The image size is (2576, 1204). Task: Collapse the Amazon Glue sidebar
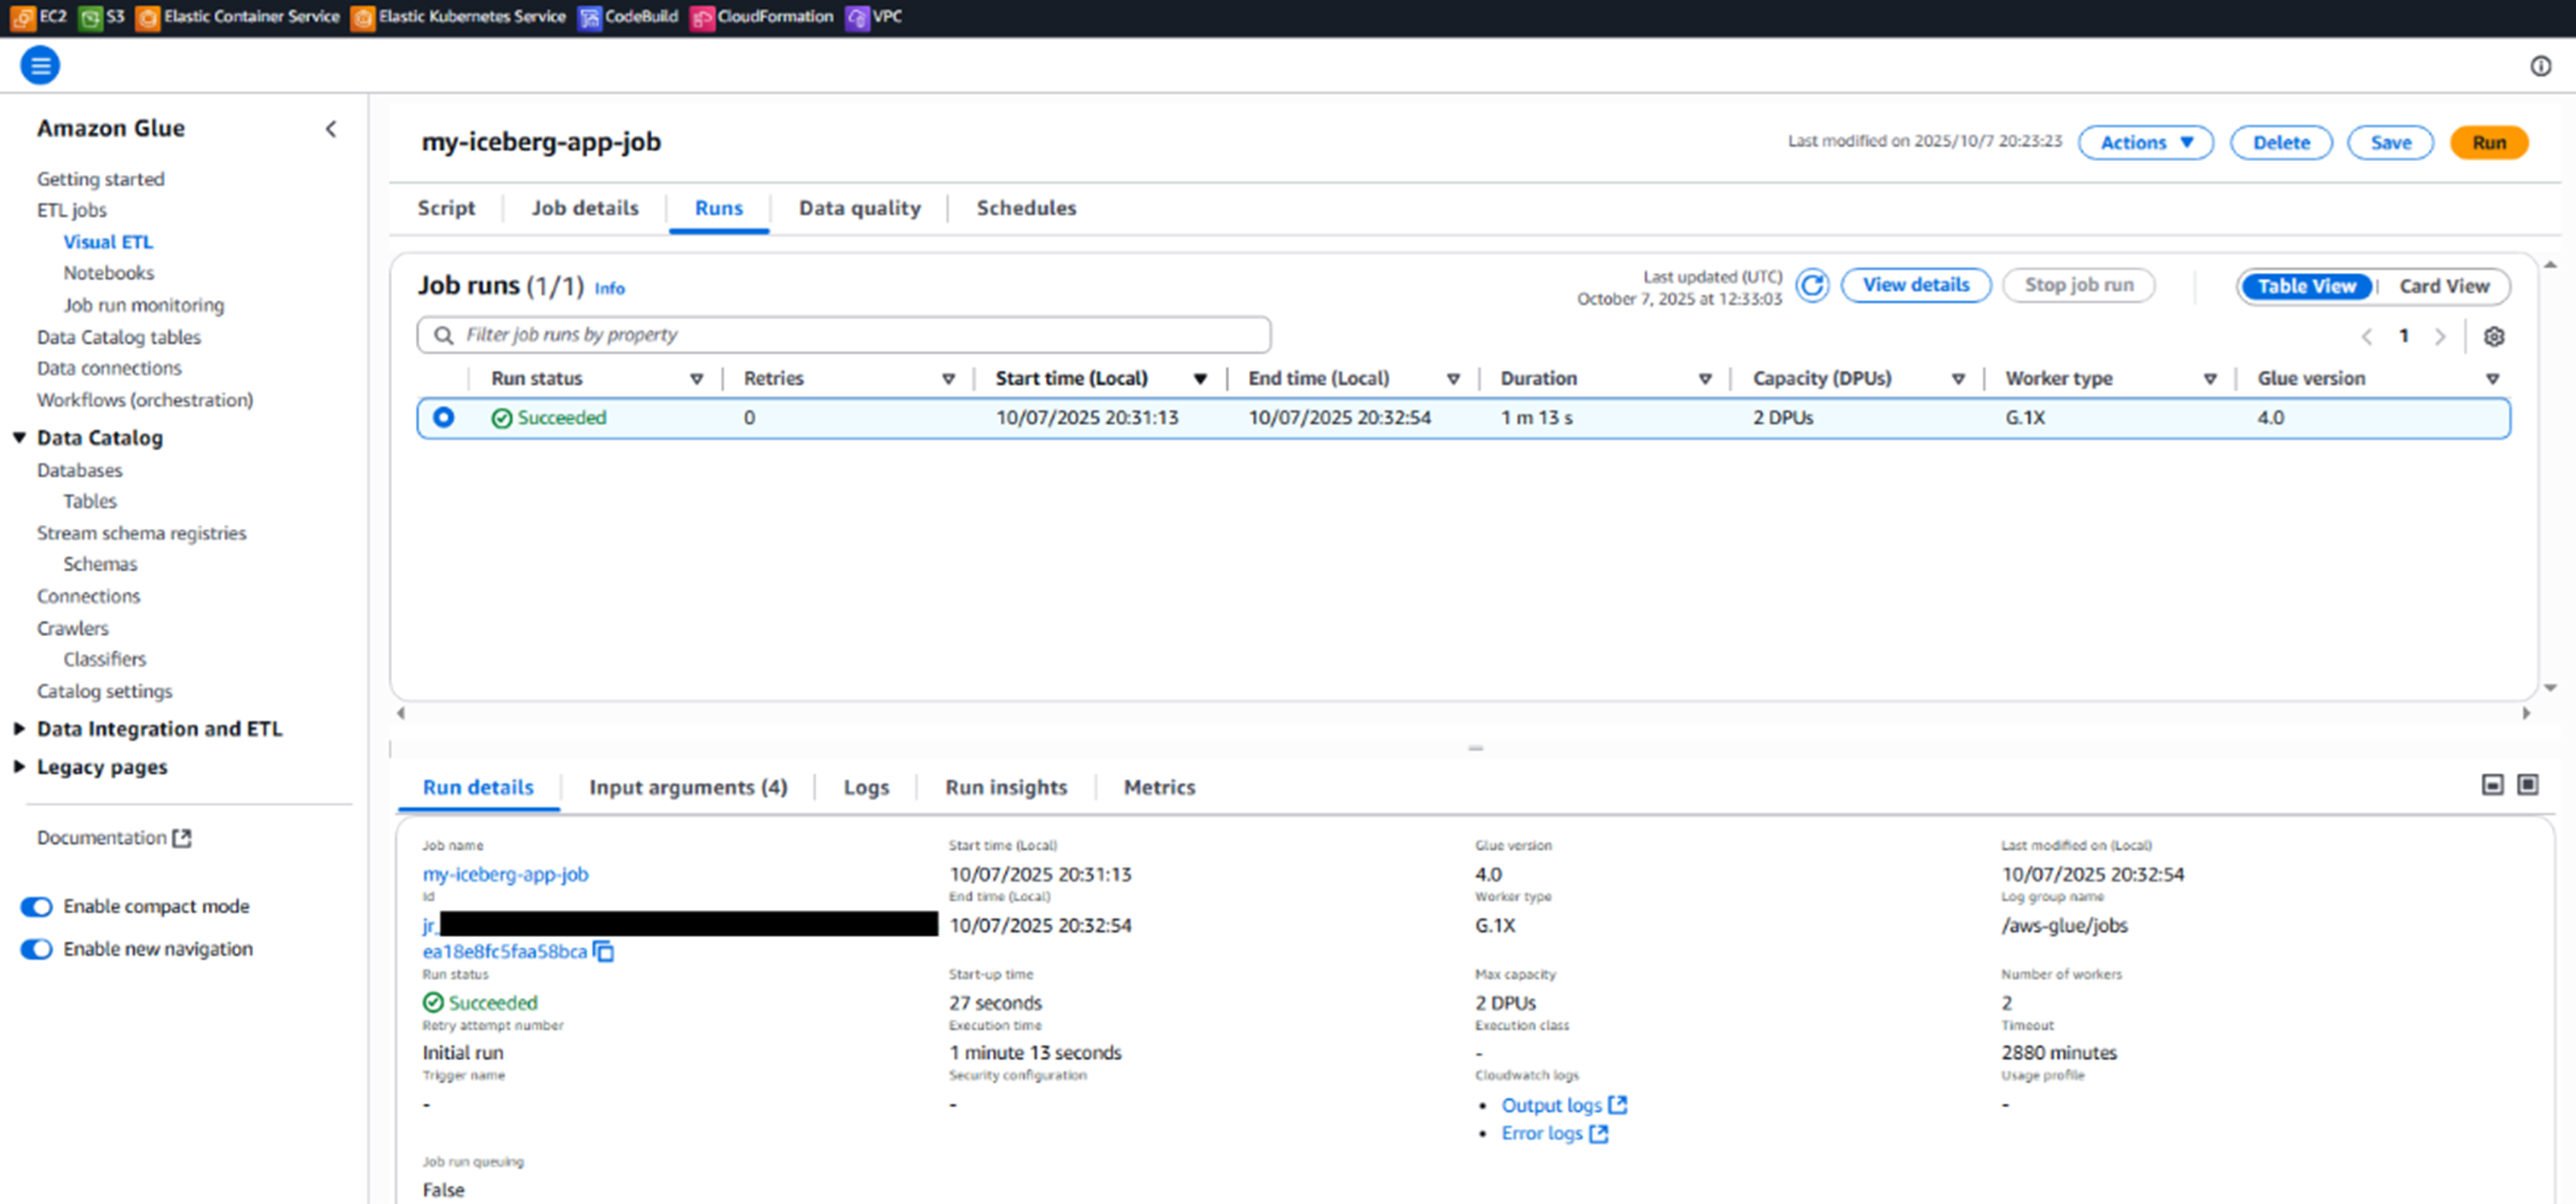tap(331, 129)
